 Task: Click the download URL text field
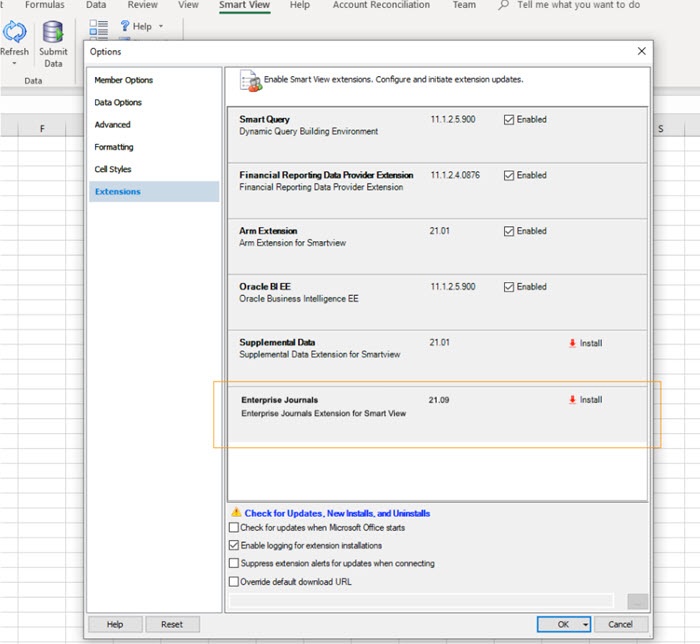421,601
